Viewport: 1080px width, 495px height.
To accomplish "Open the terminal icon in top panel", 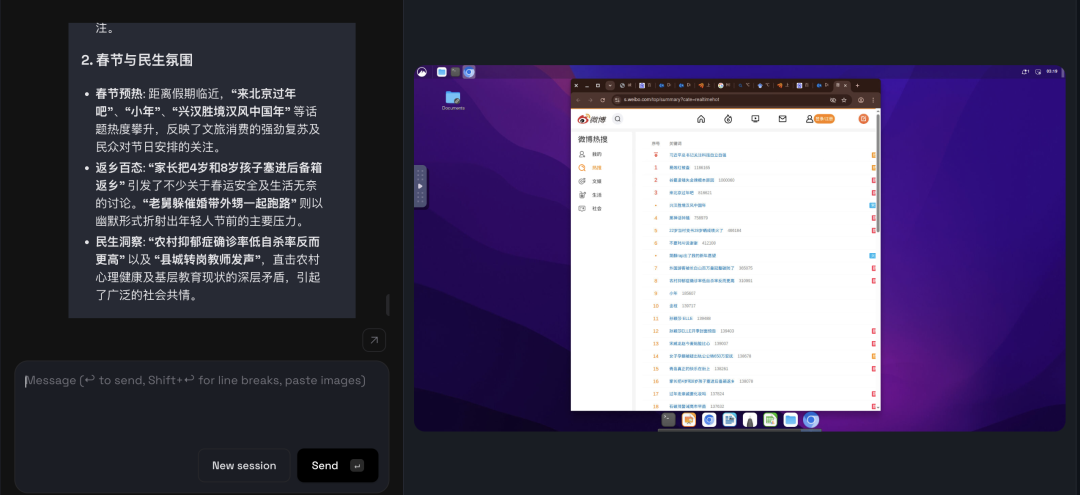I will tap(455, 72).
